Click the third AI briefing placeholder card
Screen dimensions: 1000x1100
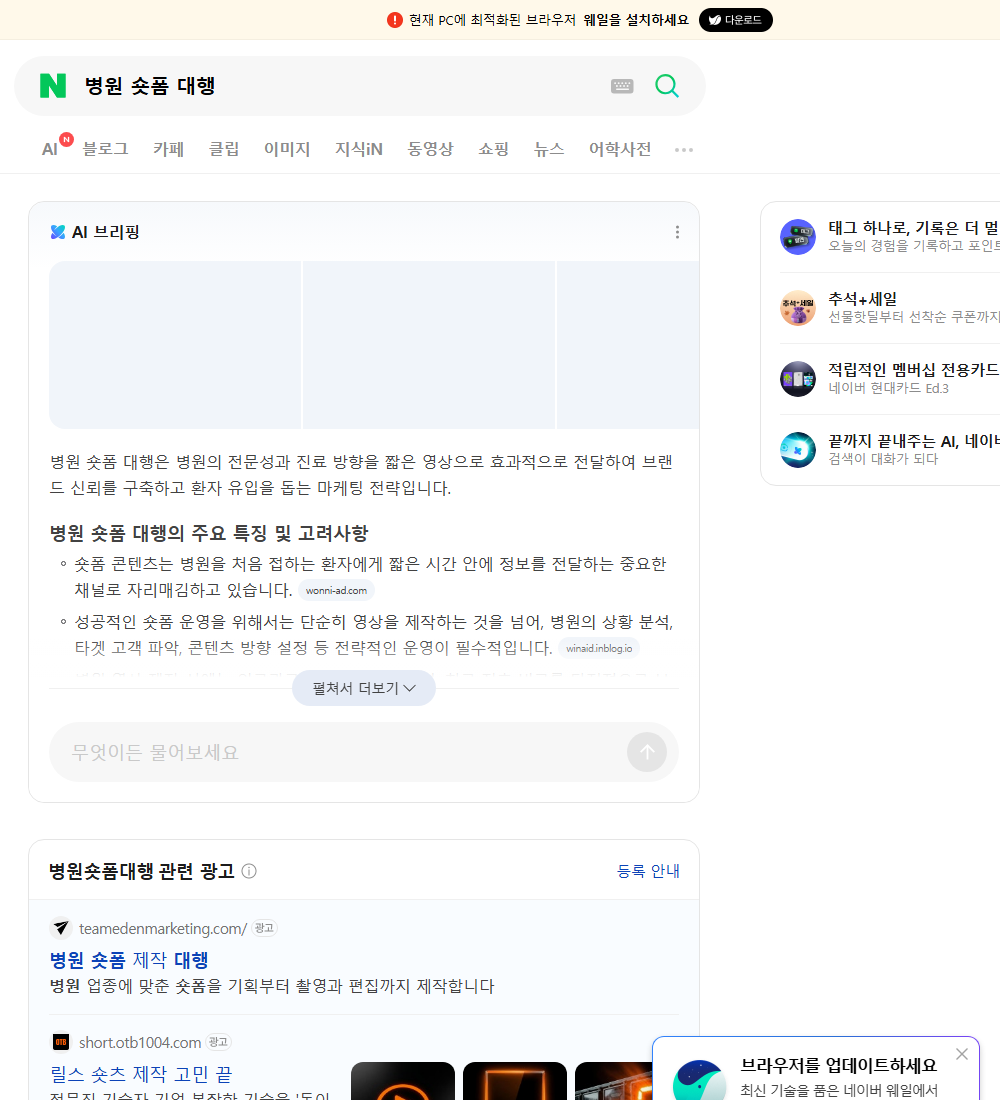coord(628,345)
